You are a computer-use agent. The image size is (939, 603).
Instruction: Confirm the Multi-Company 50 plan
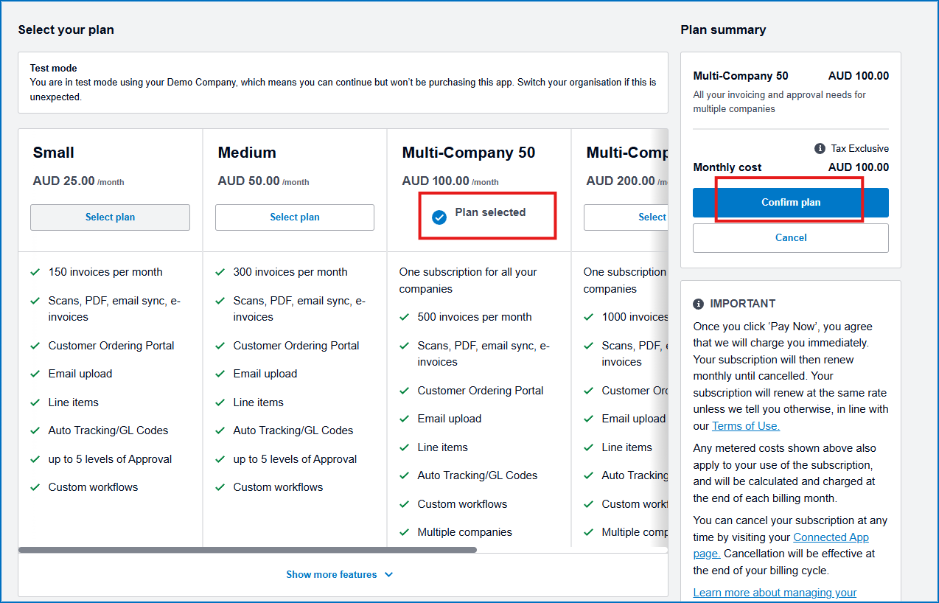[x=790, y=202]
